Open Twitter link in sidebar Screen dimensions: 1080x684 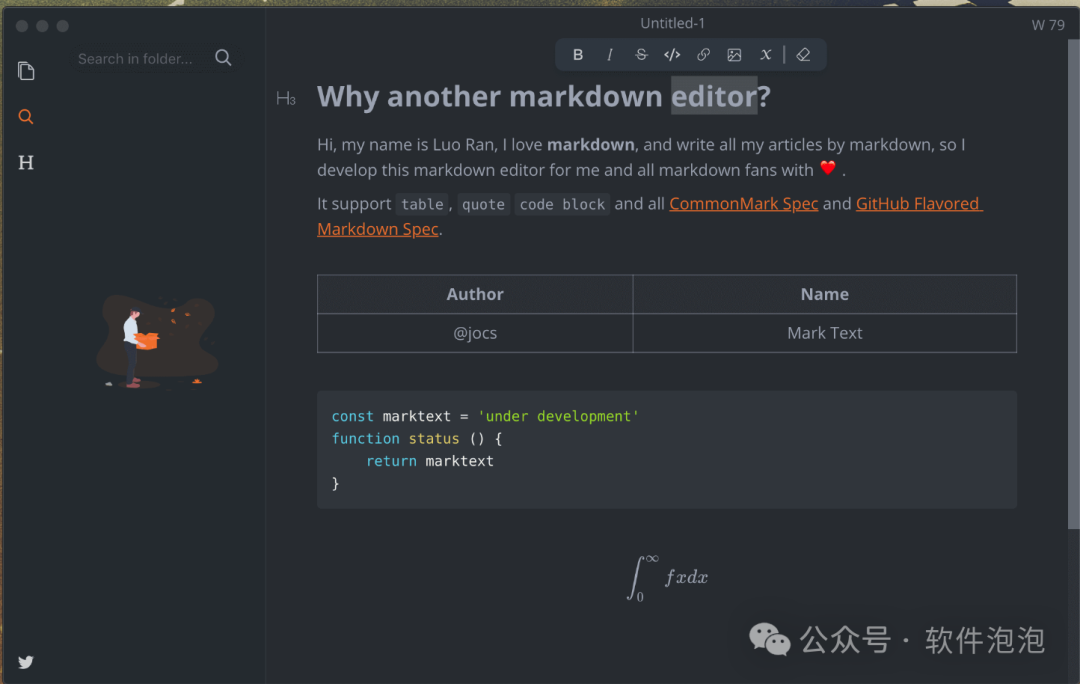[26, 662]
